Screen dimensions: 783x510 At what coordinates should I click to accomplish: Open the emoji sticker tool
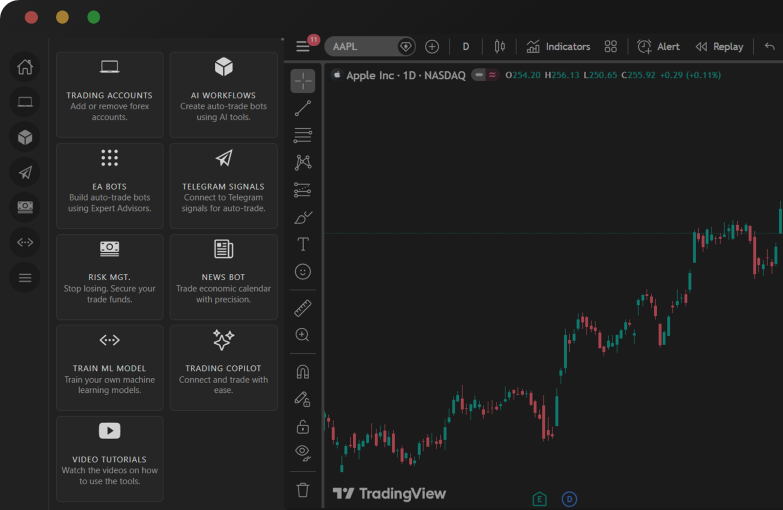303,271
